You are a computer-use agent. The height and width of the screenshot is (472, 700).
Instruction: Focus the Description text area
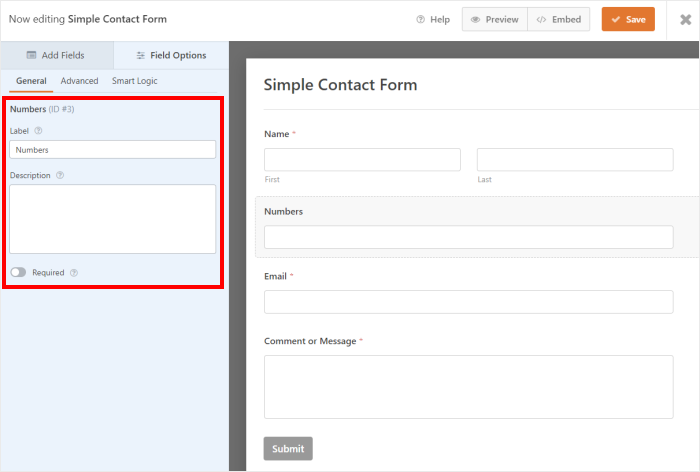tap(112, 218)
